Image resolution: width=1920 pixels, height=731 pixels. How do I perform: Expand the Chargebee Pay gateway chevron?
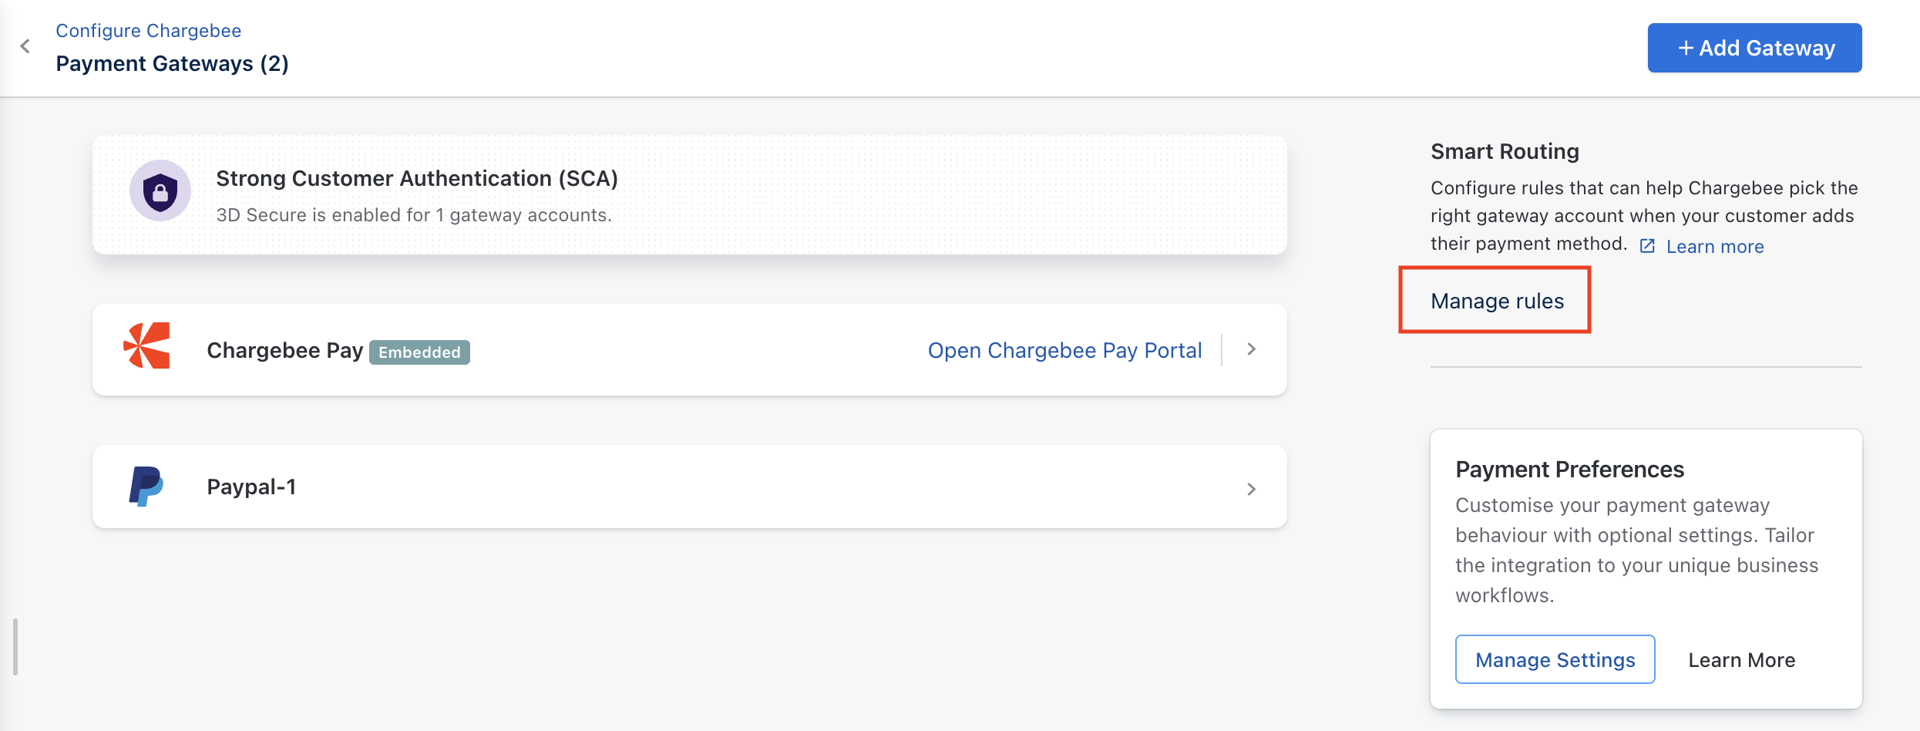1251,349
